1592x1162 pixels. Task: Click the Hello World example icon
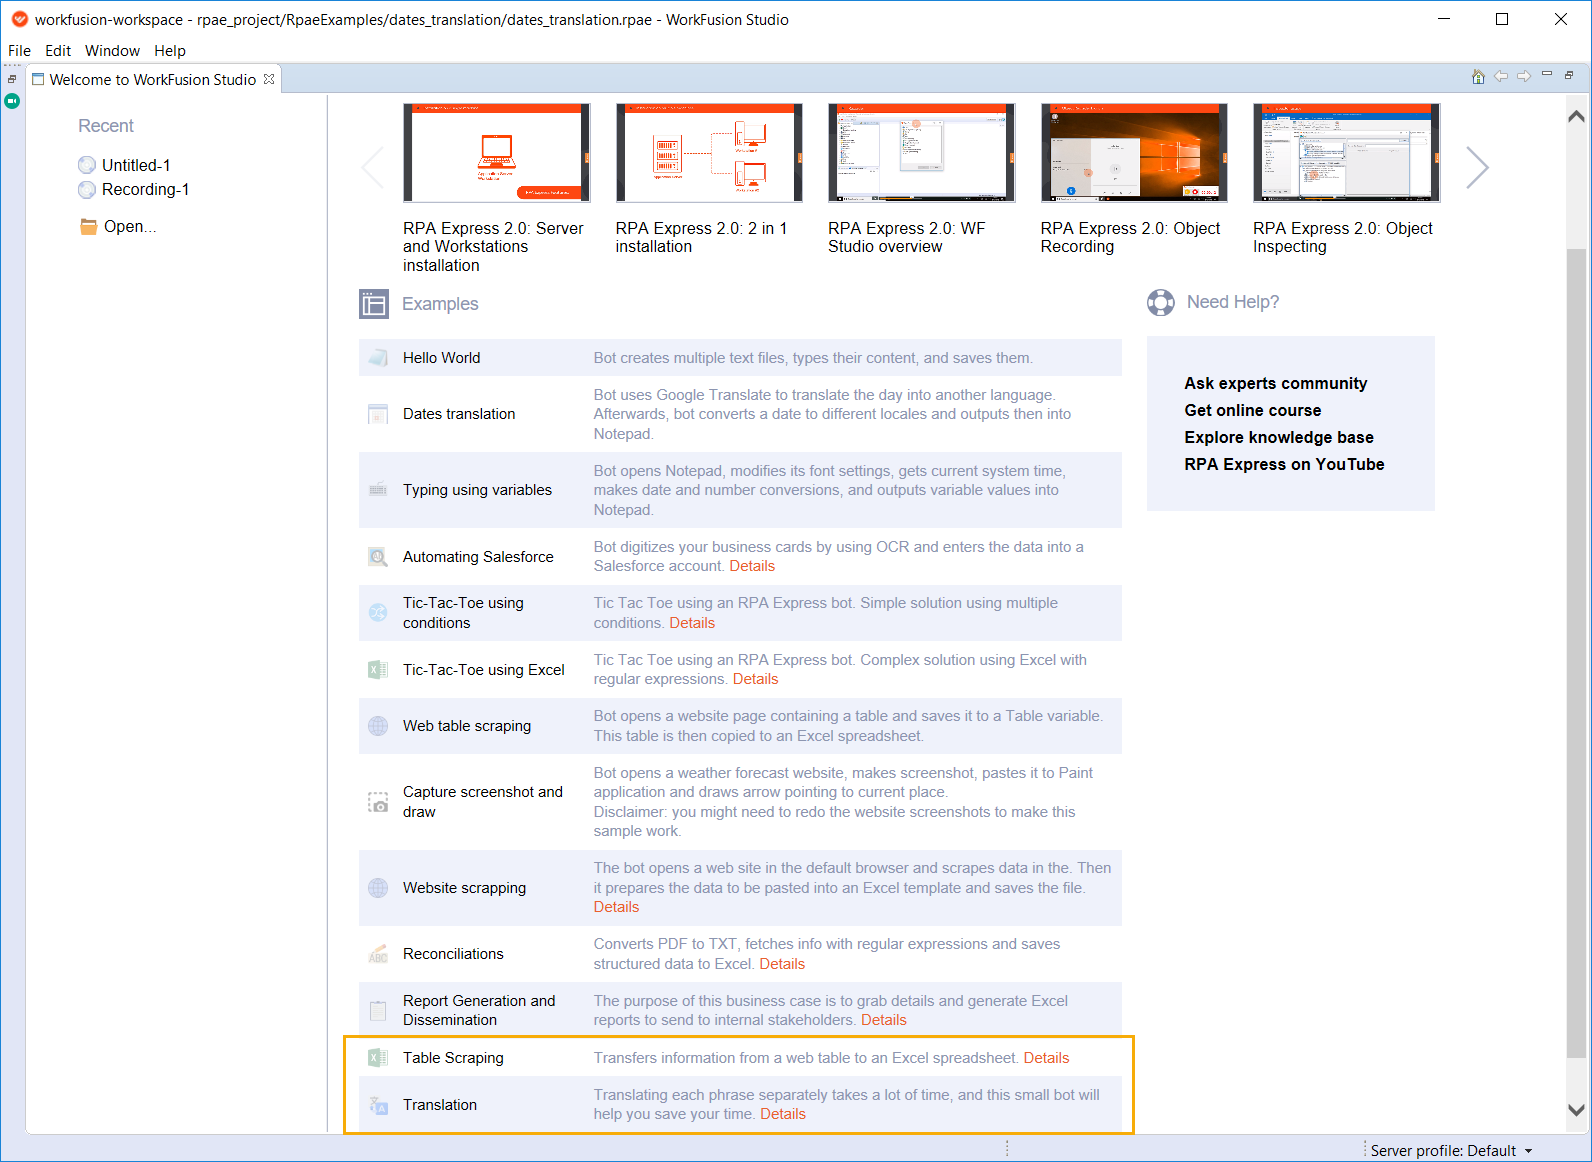point(378,358)
